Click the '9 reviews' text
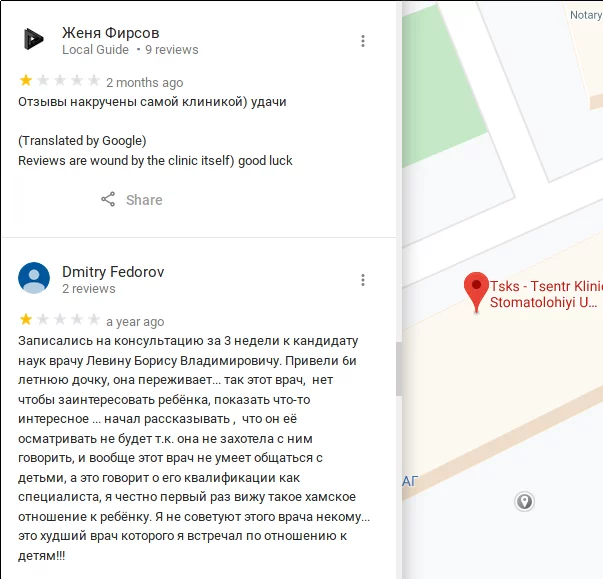603x579 pixels. pos(172,50)
